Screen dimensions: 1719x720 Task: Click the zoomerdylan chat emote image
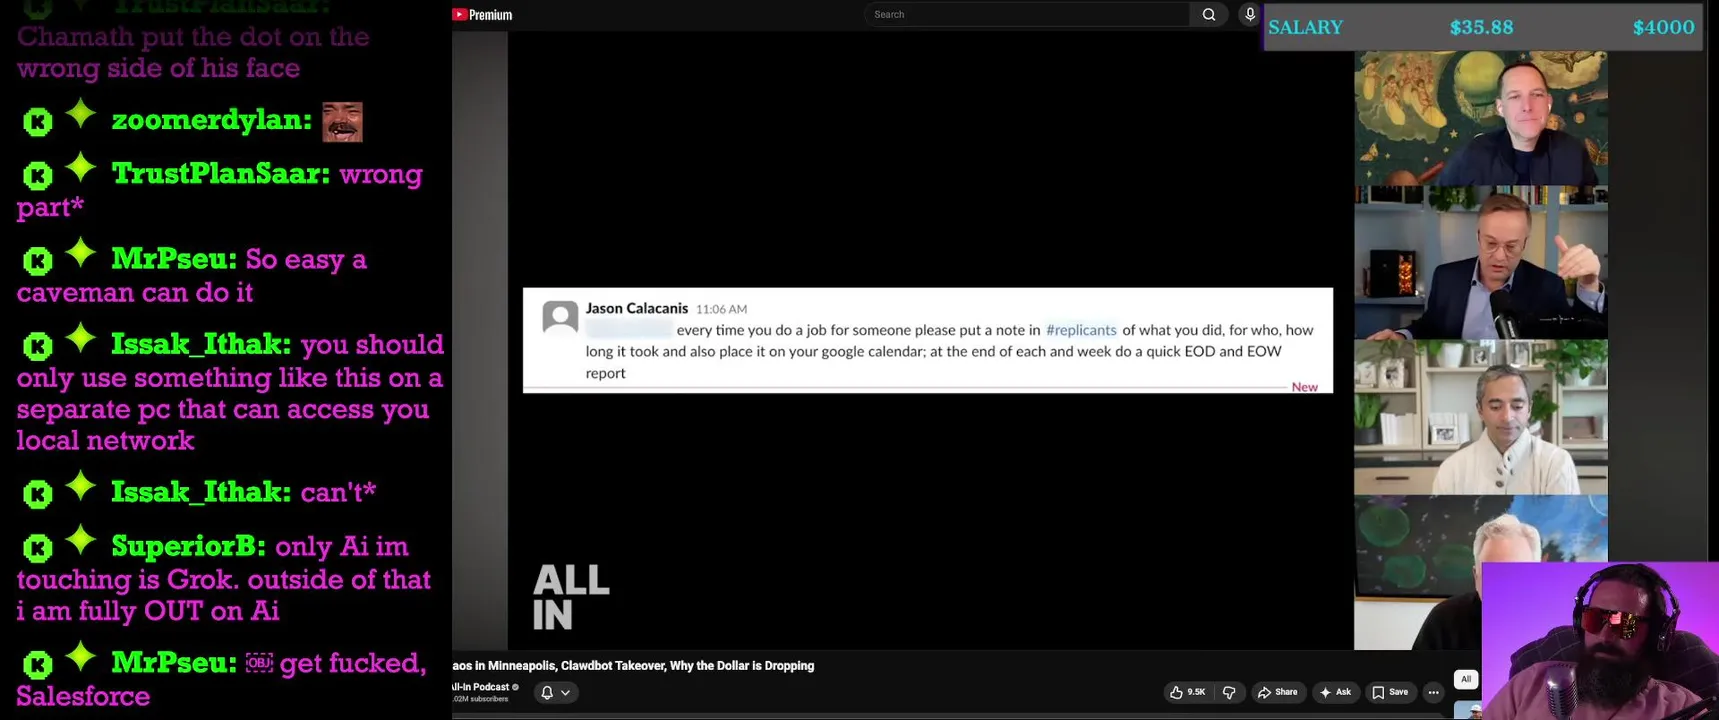click(342, 122)
